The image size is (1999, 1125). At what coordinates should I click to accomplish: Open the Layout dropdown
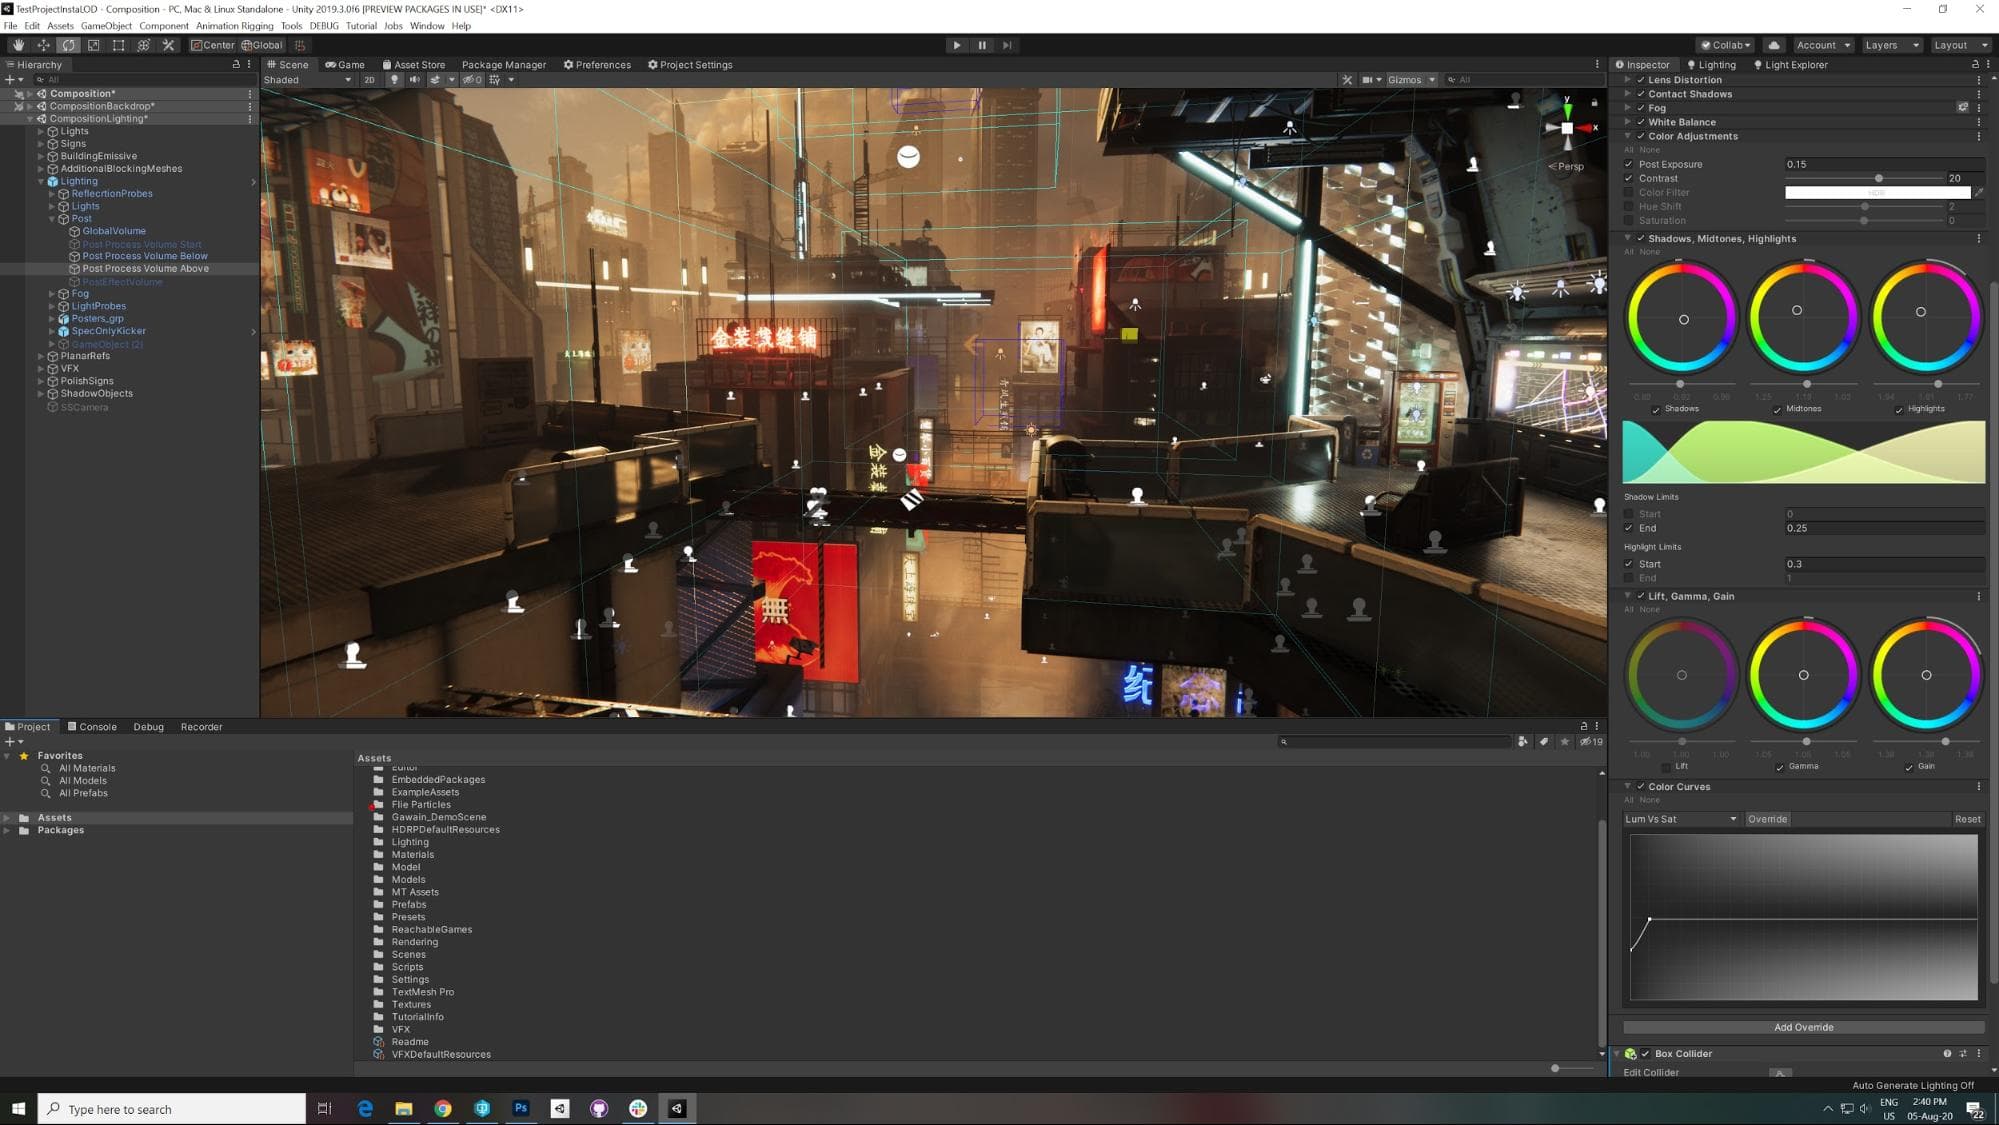1960,45
